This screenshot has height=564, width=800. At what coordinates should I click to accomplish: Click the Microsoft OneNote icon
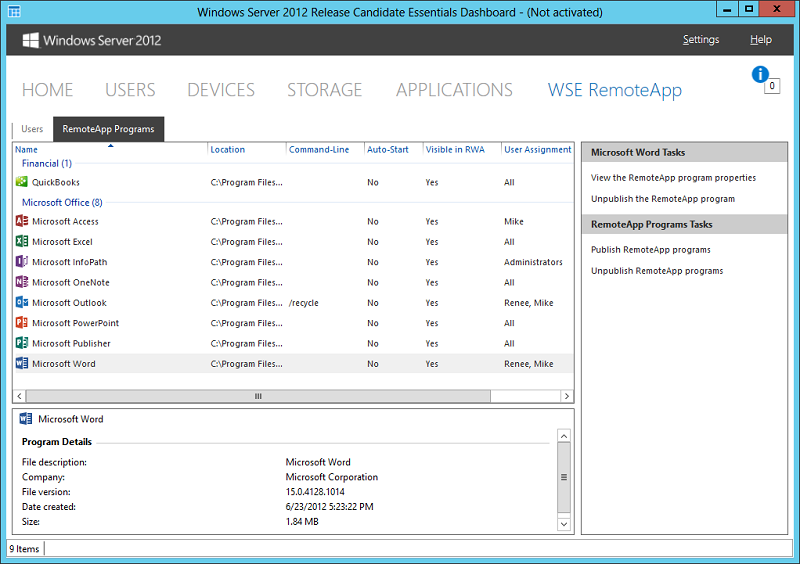[21, 282]
